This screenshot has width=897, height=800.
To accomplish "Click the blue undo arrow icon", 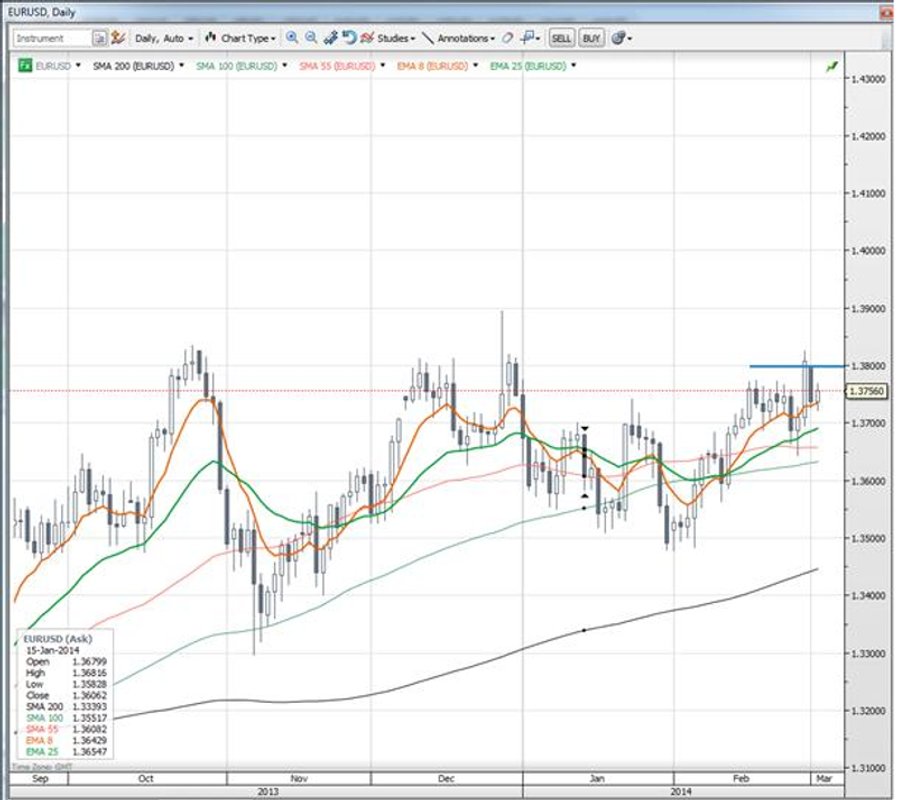I will point(349,37).
